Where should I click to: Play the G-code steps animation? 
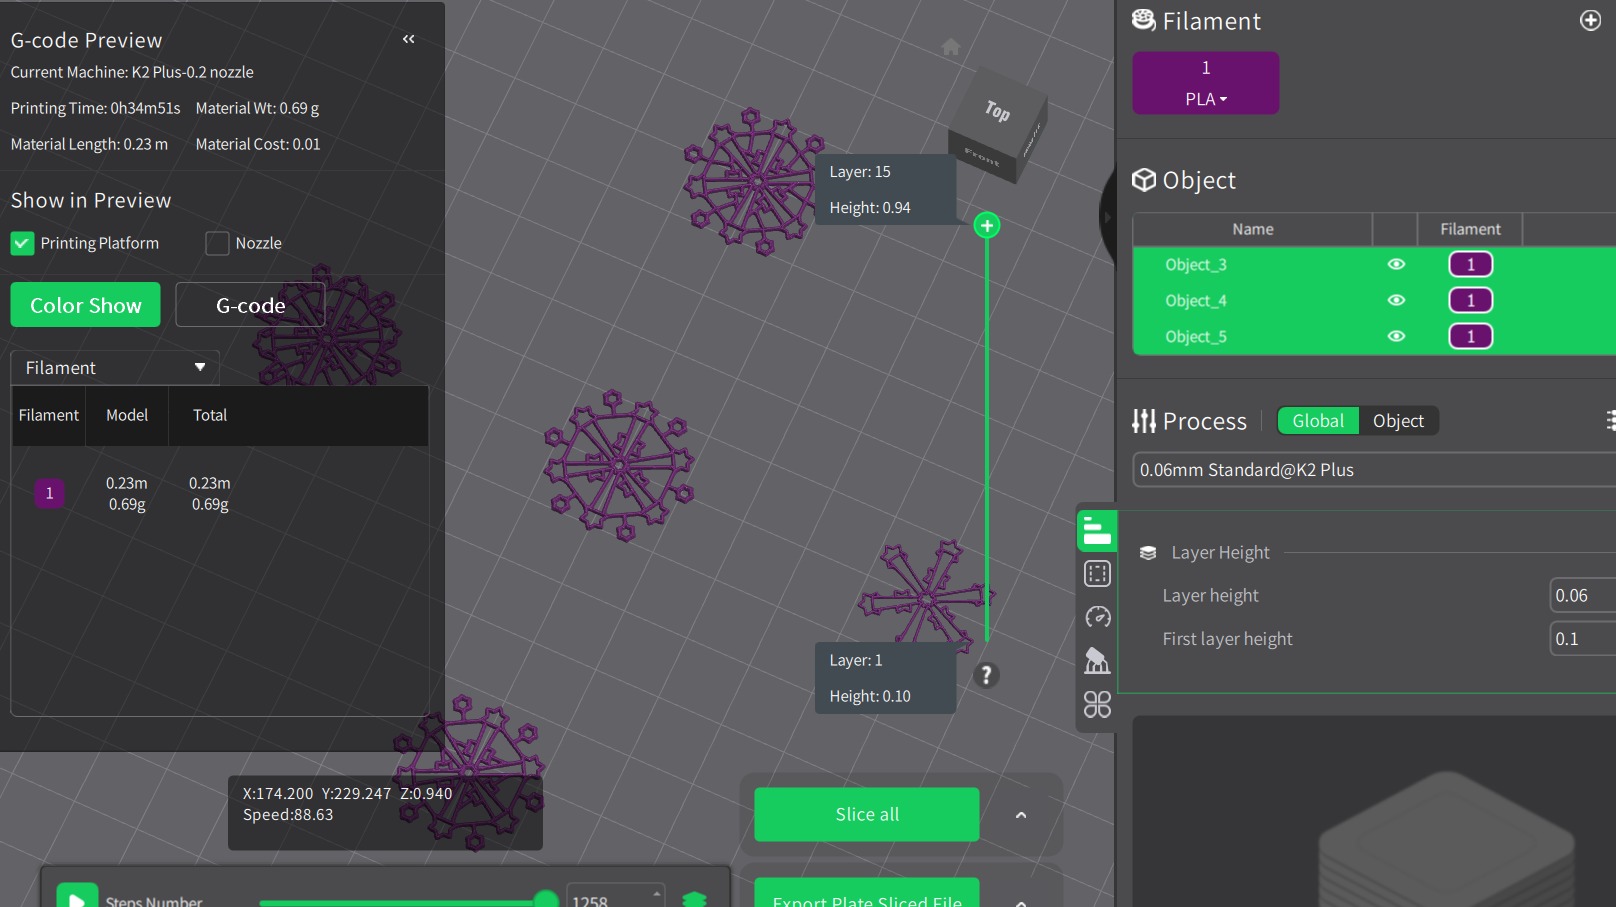(x=77, y=896)
